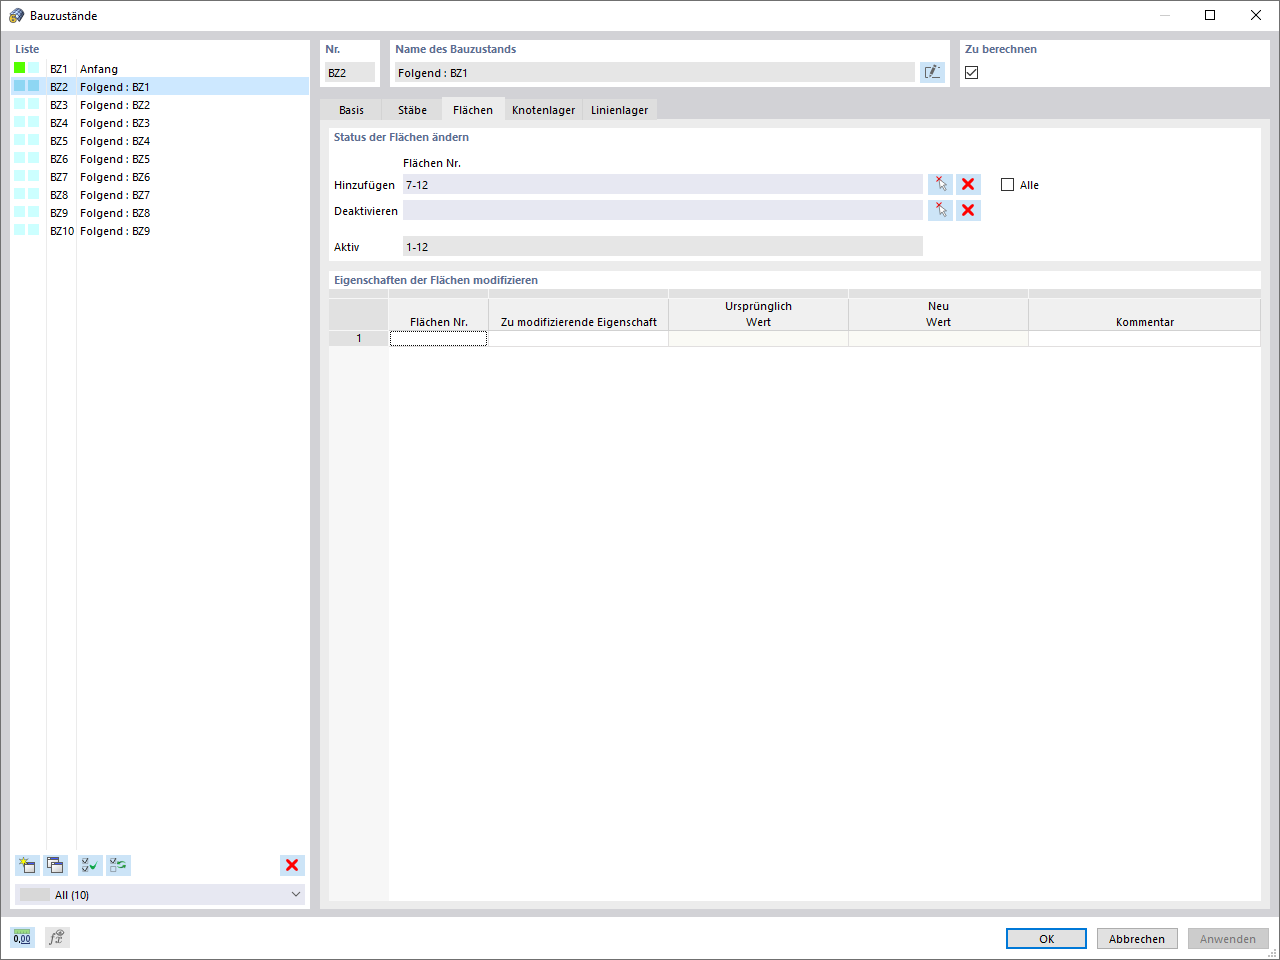The width and height of the screenshot is (1280, 960).
Task: Open the Knotenlager tab
Action: point(543,110)
